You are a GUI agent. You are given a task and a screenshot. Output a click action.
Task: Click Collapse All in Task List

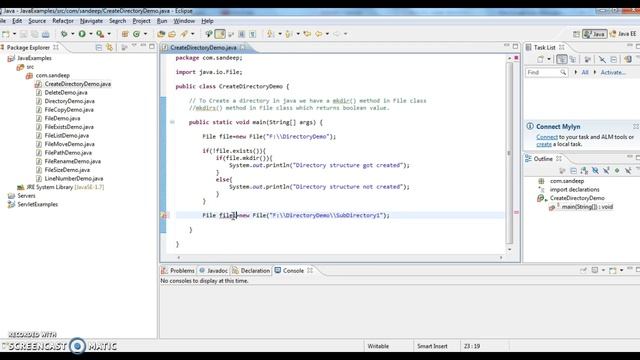(x=613, y=60)
